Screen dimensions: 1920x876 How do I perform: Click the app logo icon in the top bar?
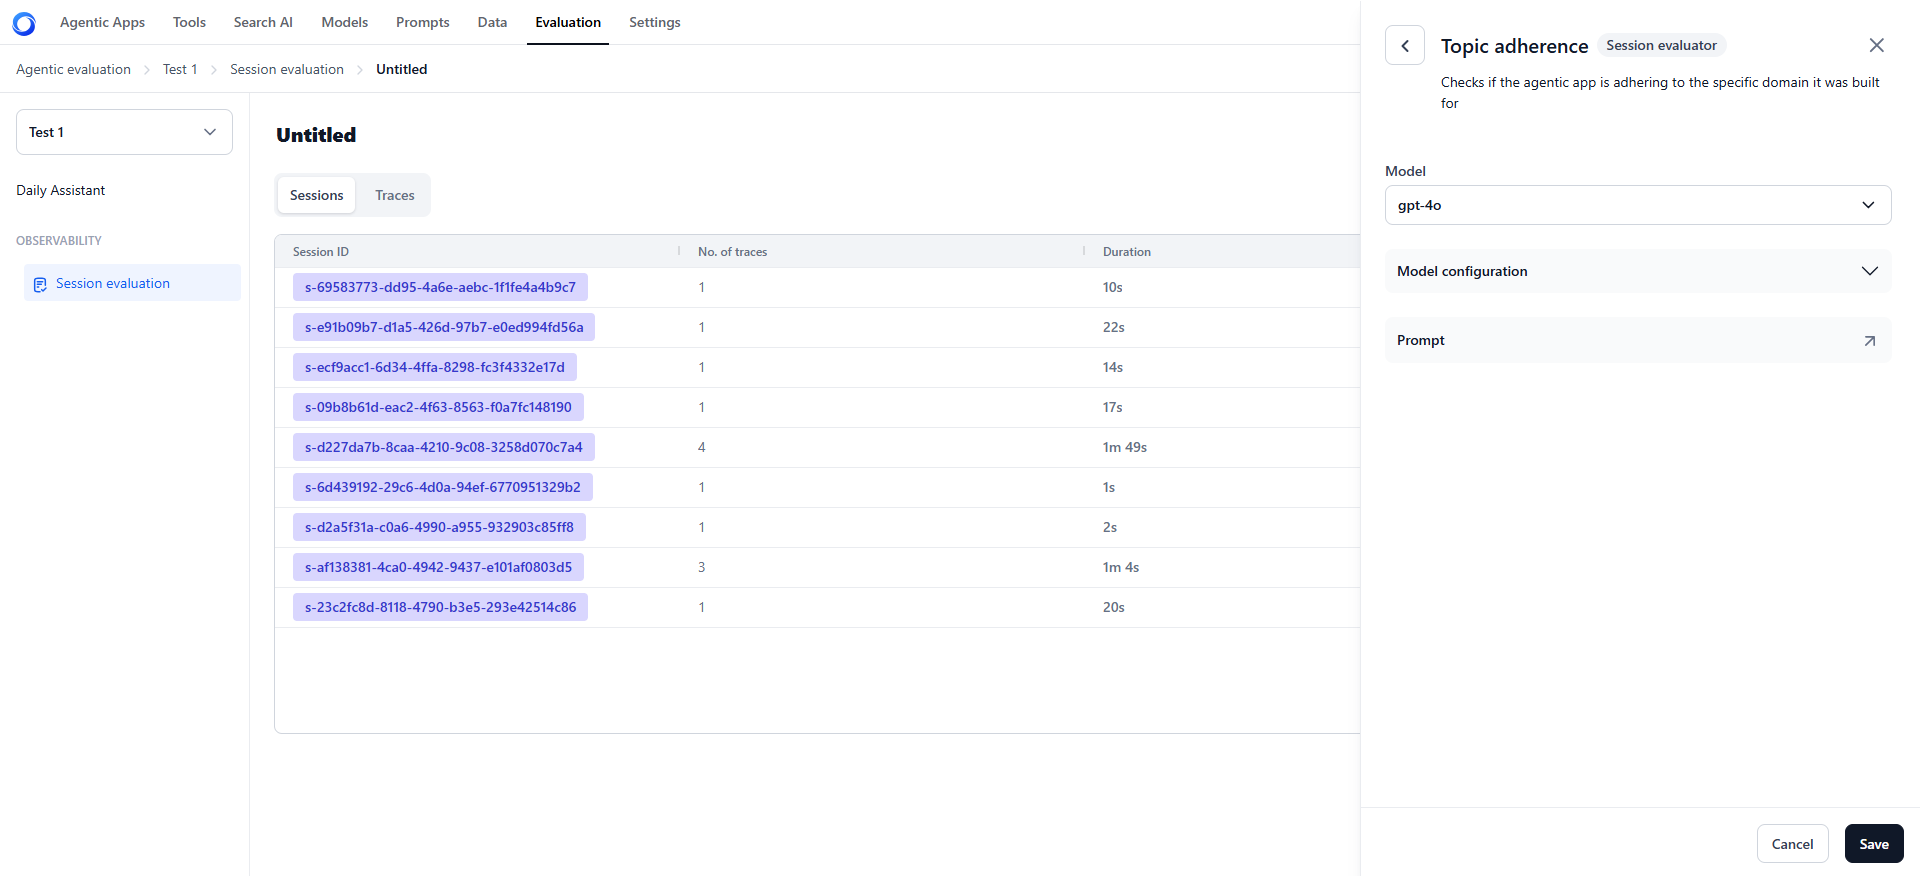tap(24, 23)
